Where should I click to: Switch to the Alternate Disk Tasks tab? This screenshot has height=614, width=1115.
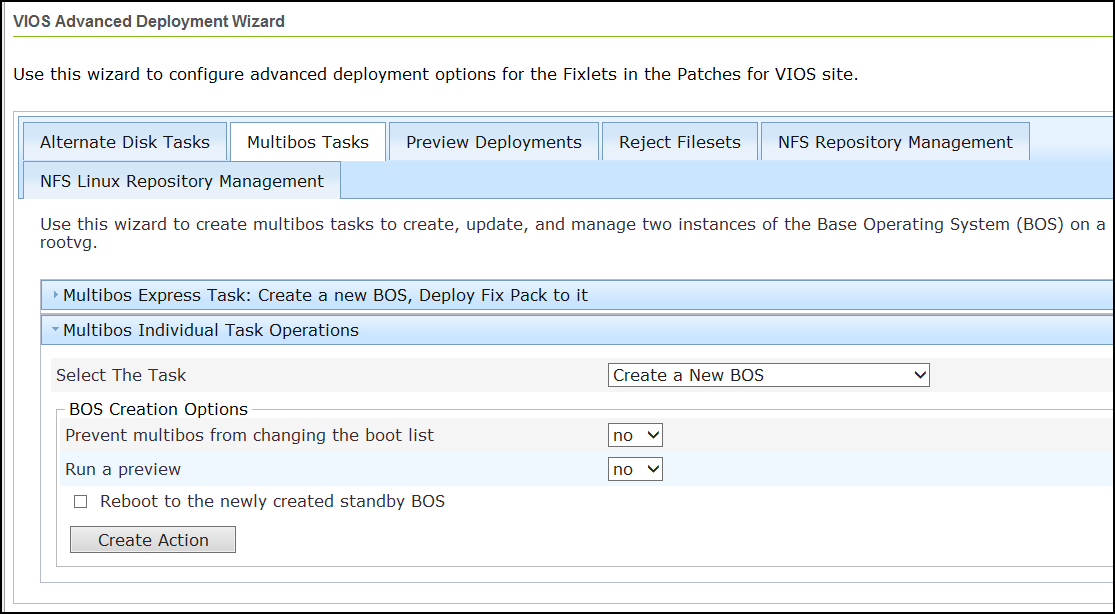(x=124, y=141)
